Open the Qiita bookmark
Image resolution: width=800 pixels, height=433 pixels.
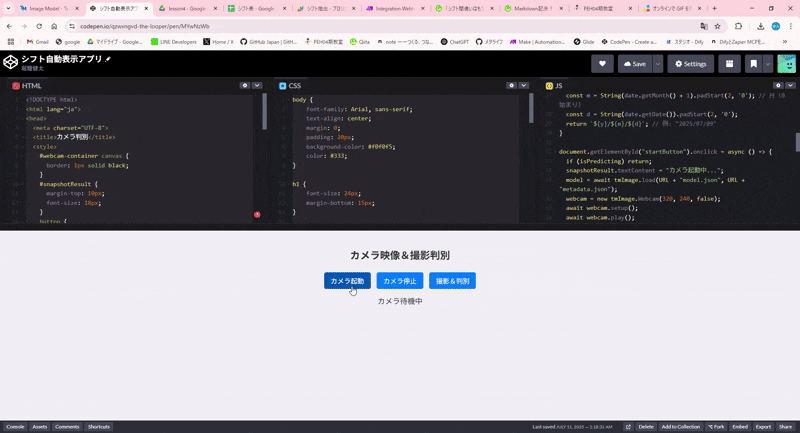360,42
